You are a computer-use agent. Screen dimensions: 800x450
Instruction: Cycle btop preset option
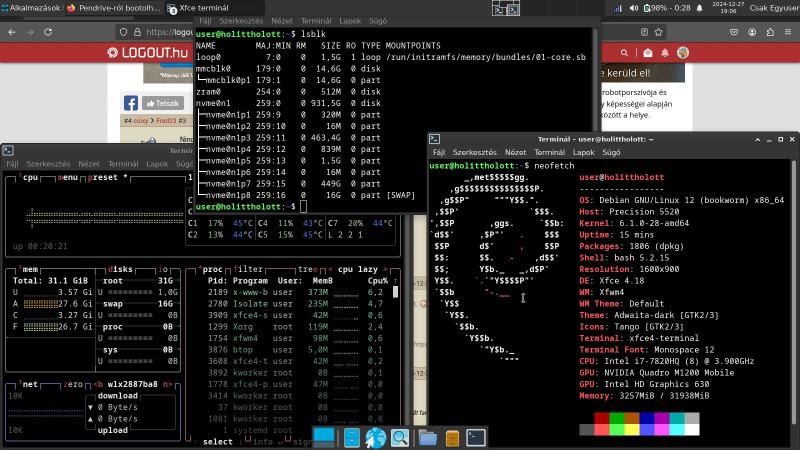tap(107, 177)
